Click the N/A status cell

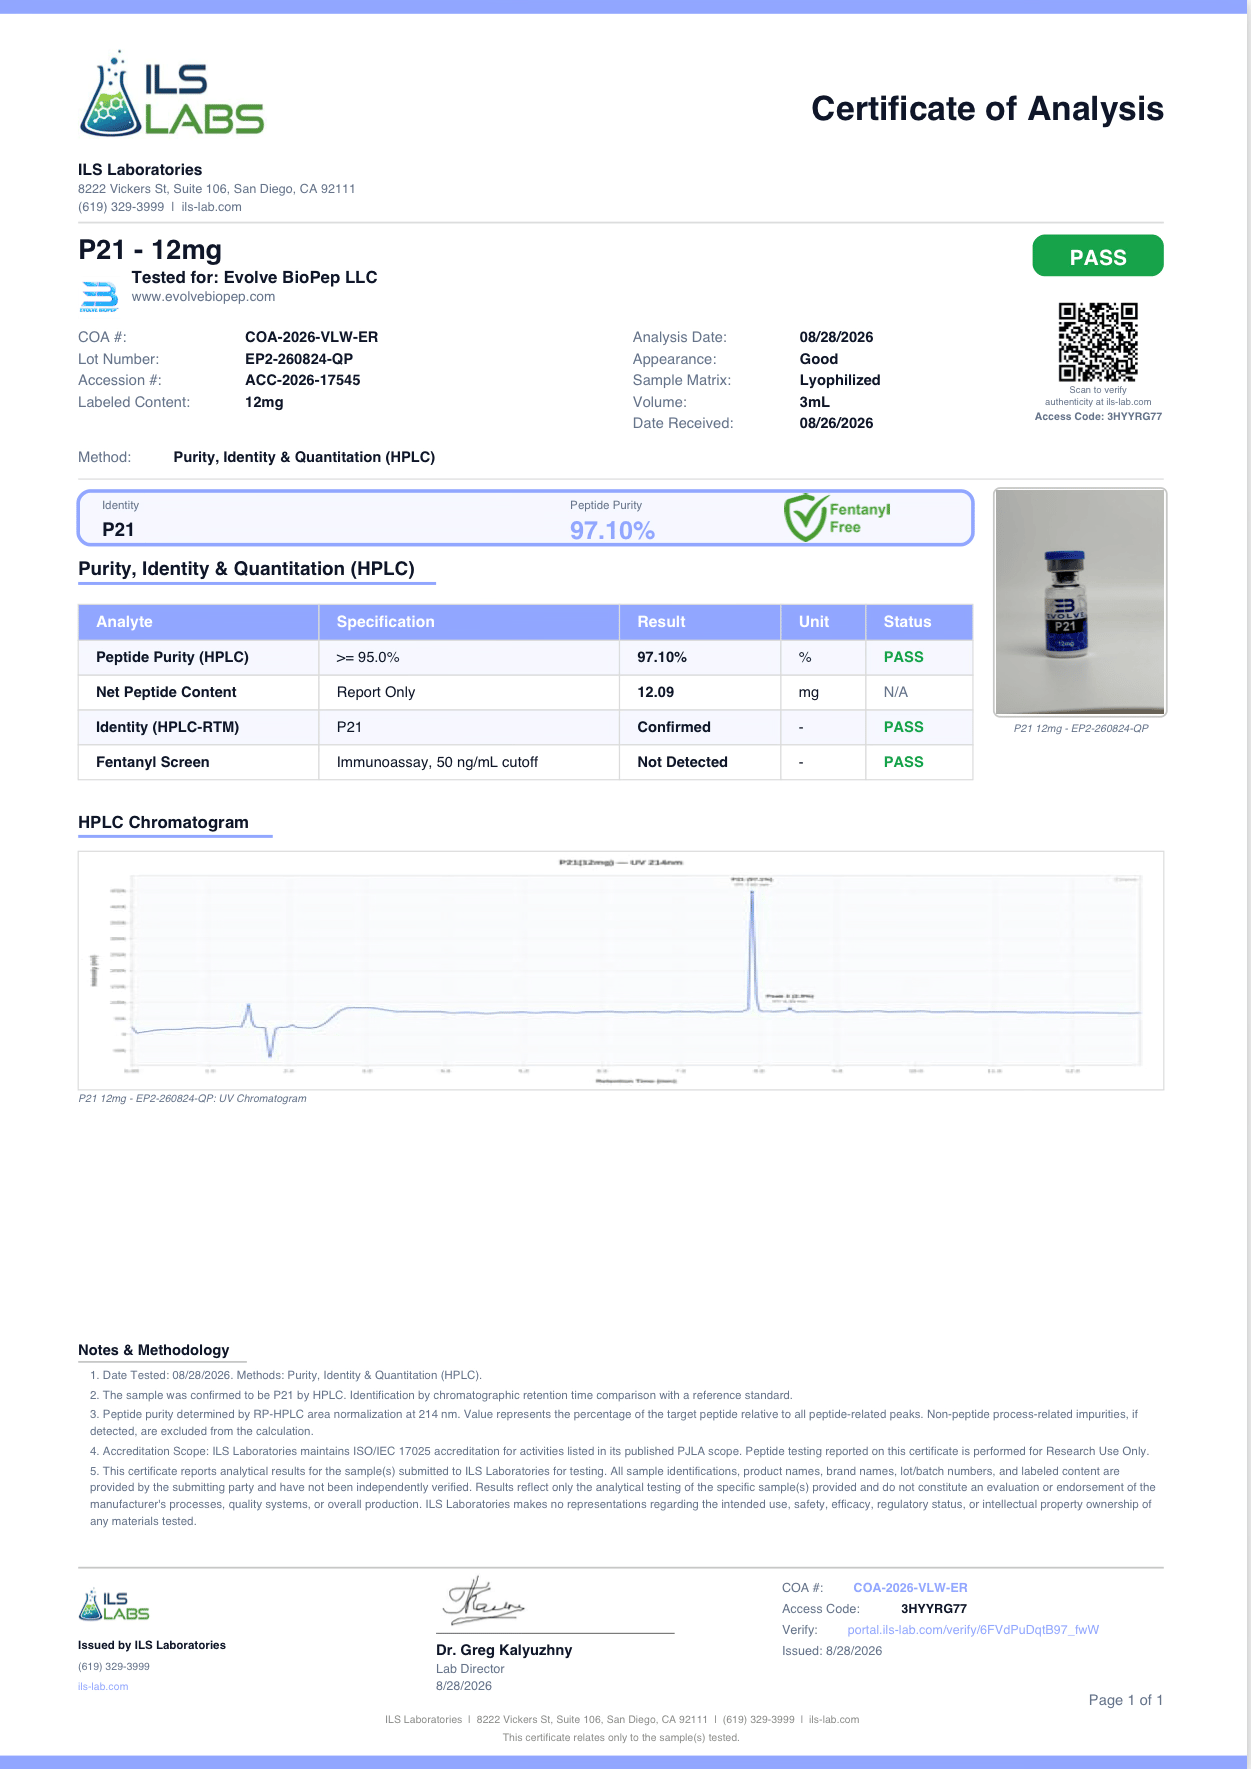[919, 692]
